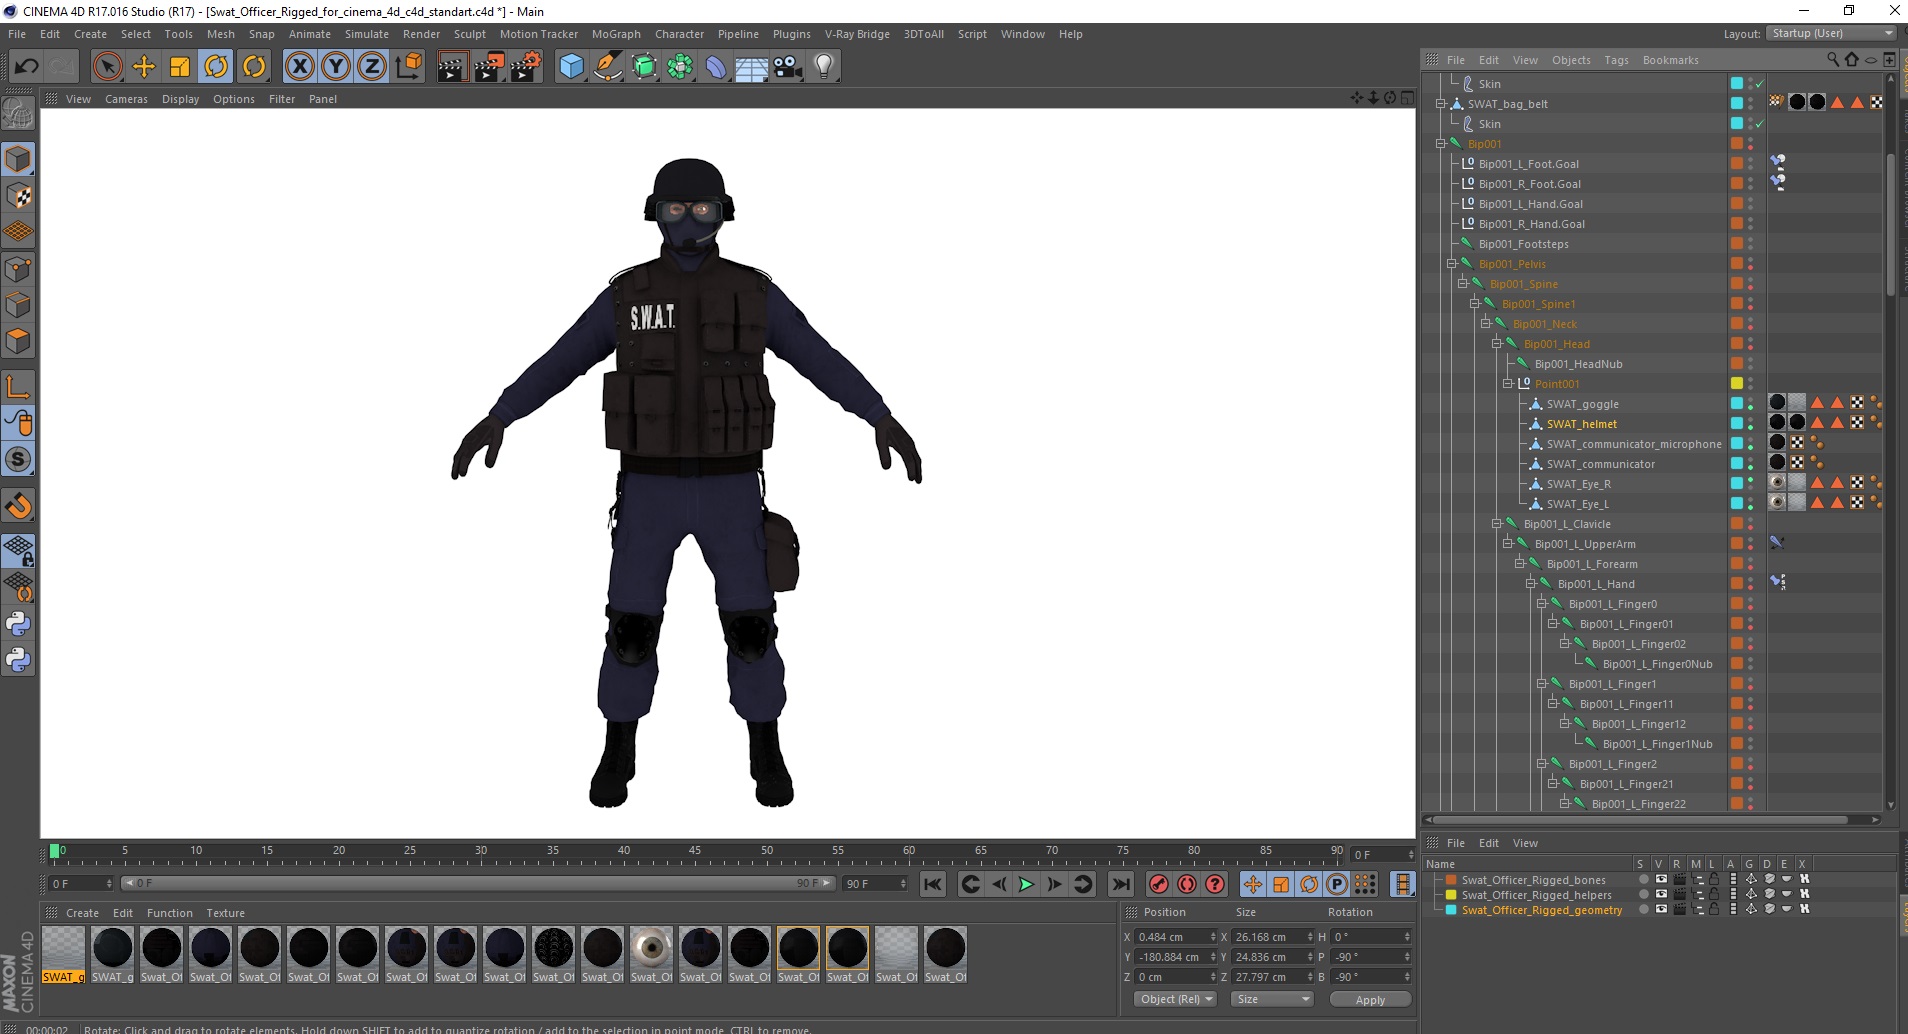Image resolution: width=1908 pixels, height=1034 pixels.
Task: Open the spline Pen tool
Action: click(x=608, y=67)
